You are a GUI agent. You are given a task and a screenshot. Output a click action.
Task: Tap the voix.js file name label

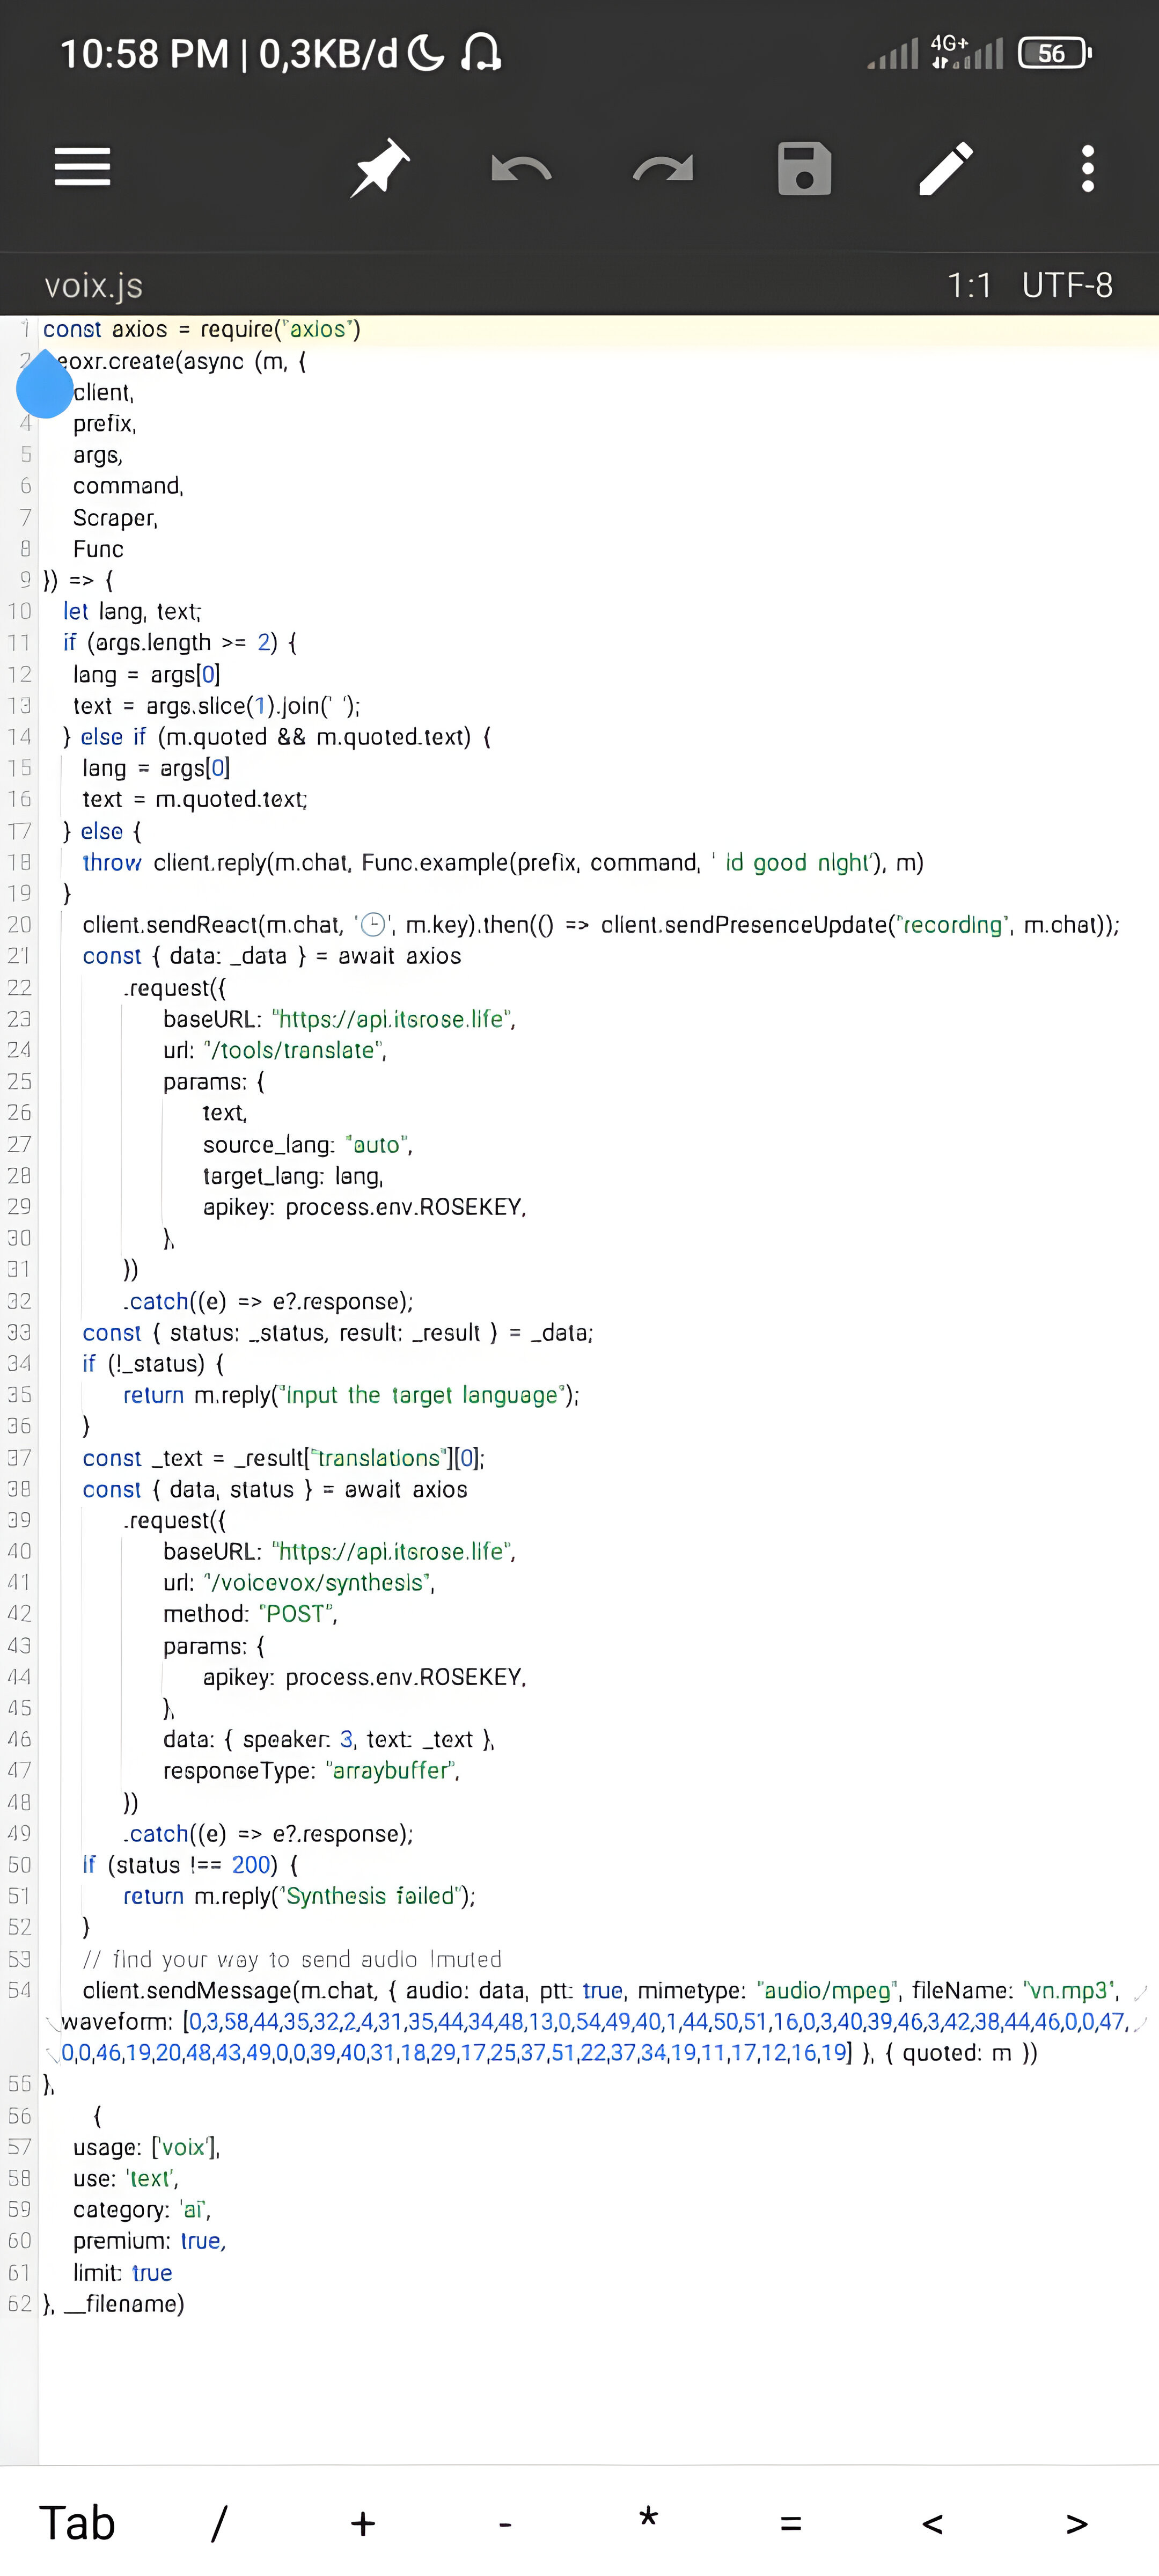(94, 286)
